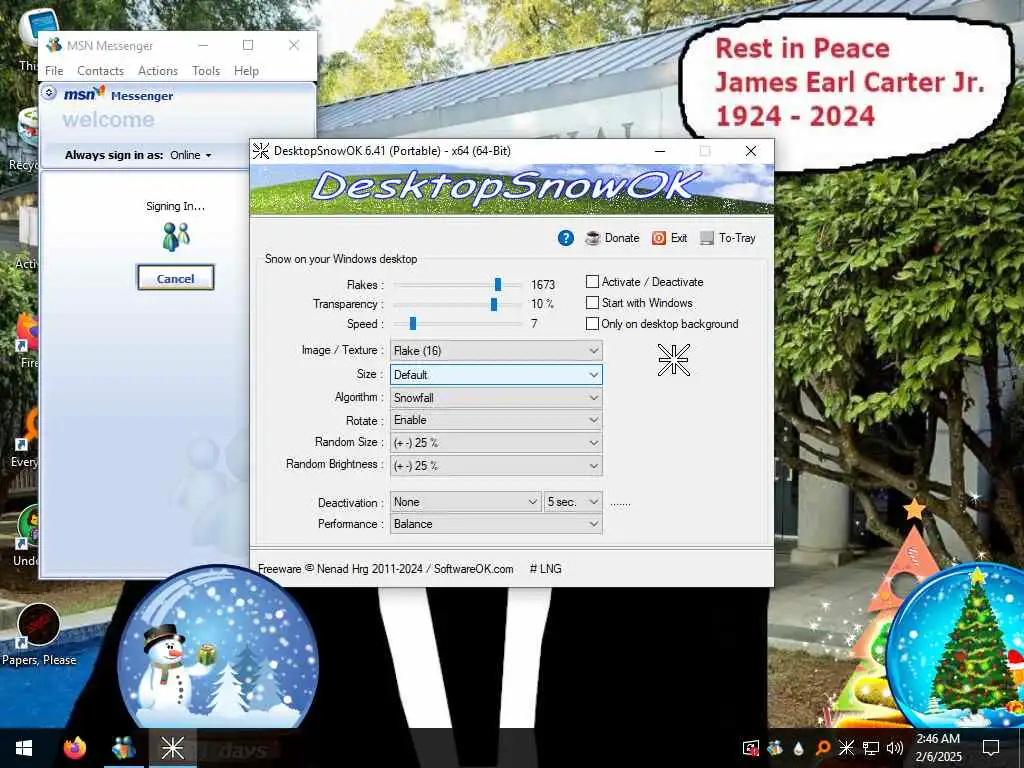Open the Rotate dropdown showing Enable
Screen dimensions: 1024x768
pyautogui.click(x=496, y=420)
